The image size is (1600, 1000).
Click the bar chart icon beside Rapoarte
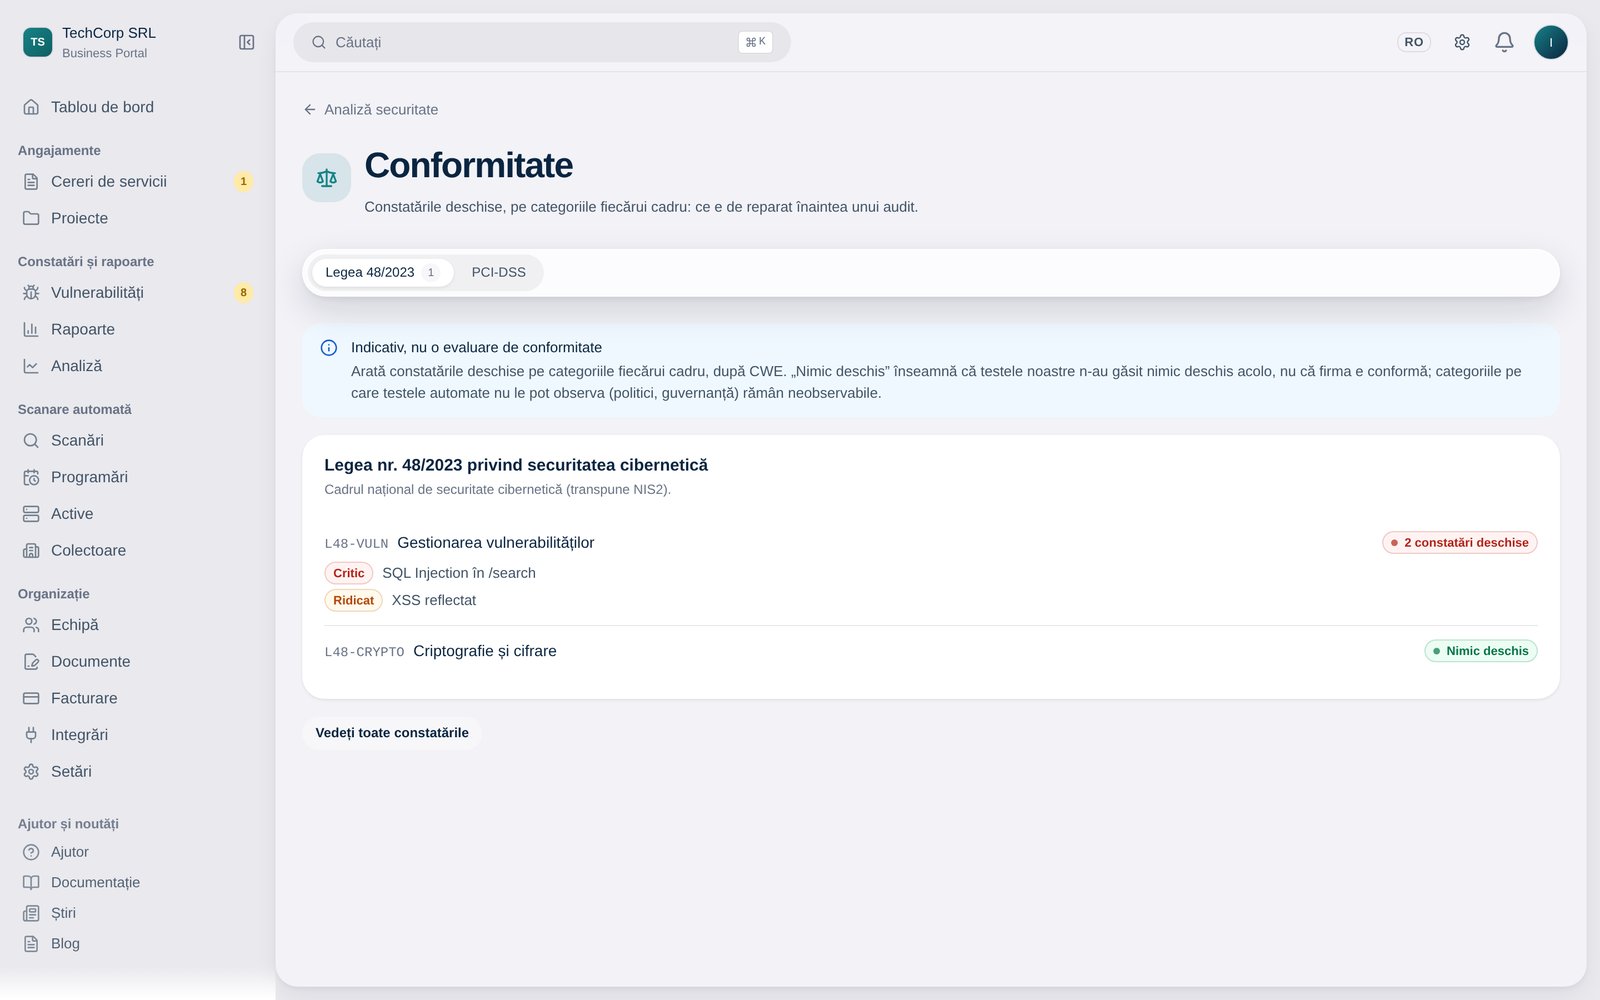pyautogui.click(x=31, y=329)
